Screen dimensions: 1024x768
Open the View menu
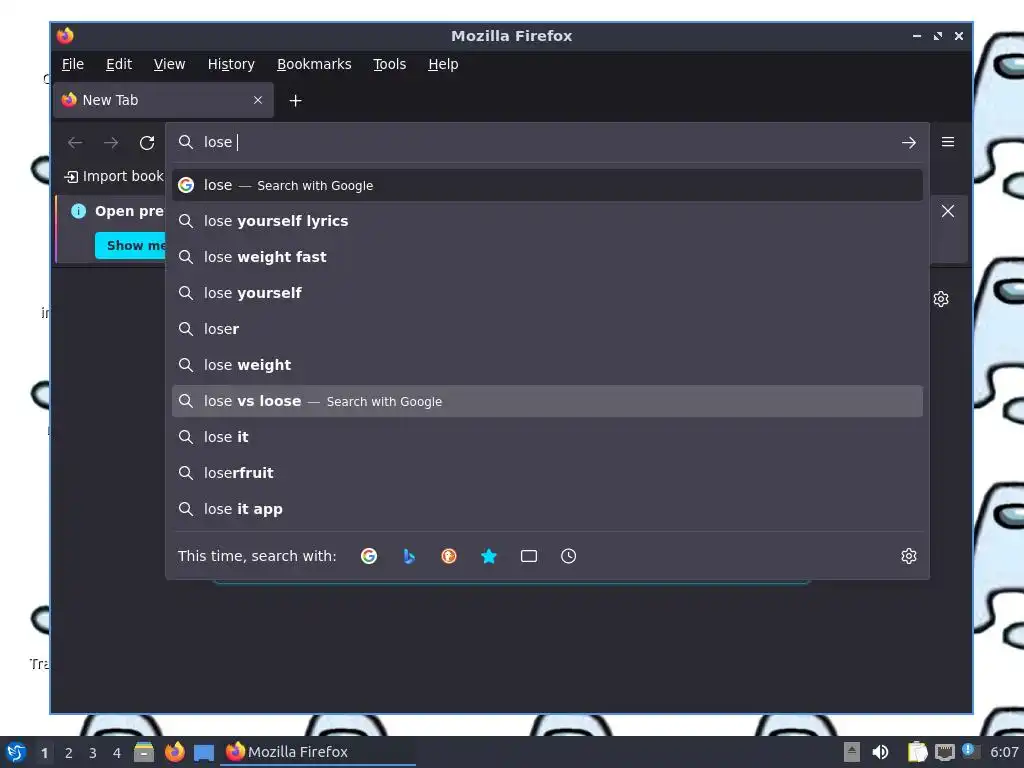pyautogui.click(x=169, y=64)
